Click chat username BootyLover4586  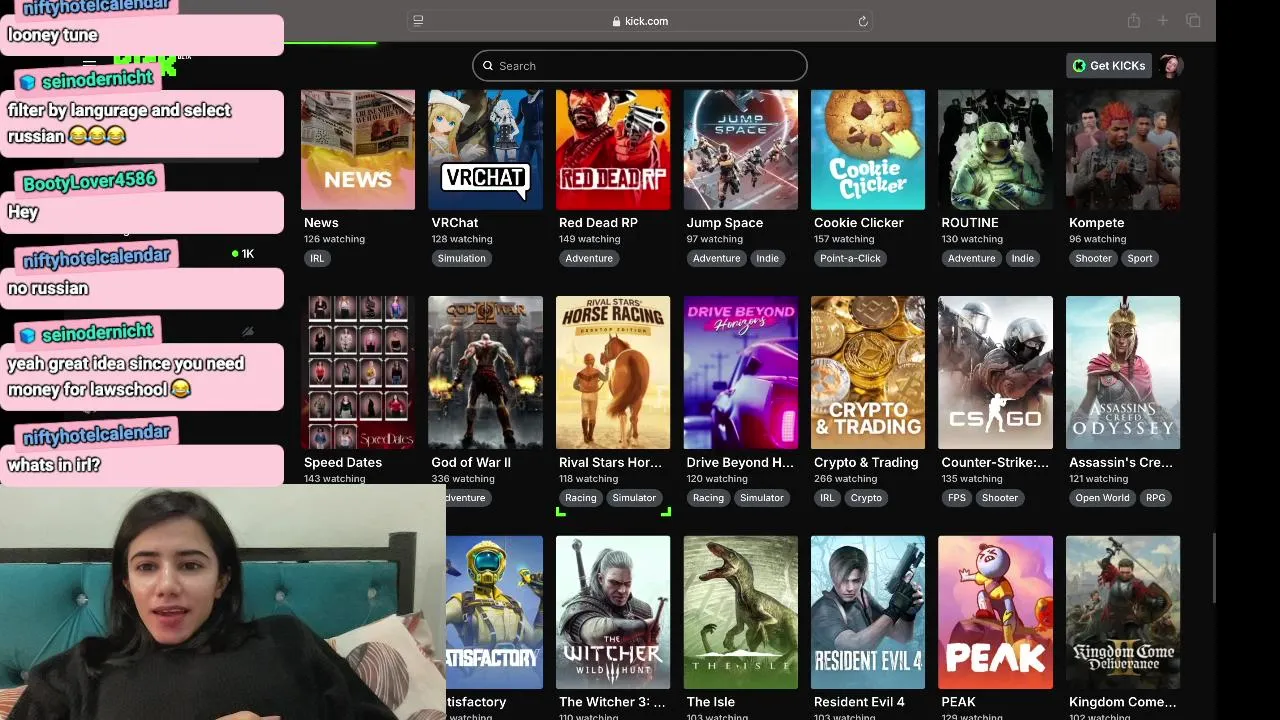click(89, 181)
